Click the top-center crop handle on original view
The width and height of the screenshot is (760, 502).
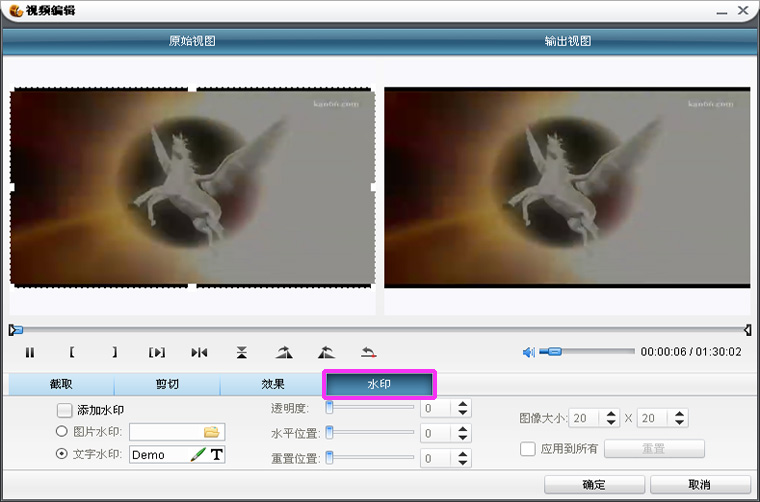pos(192,89)
